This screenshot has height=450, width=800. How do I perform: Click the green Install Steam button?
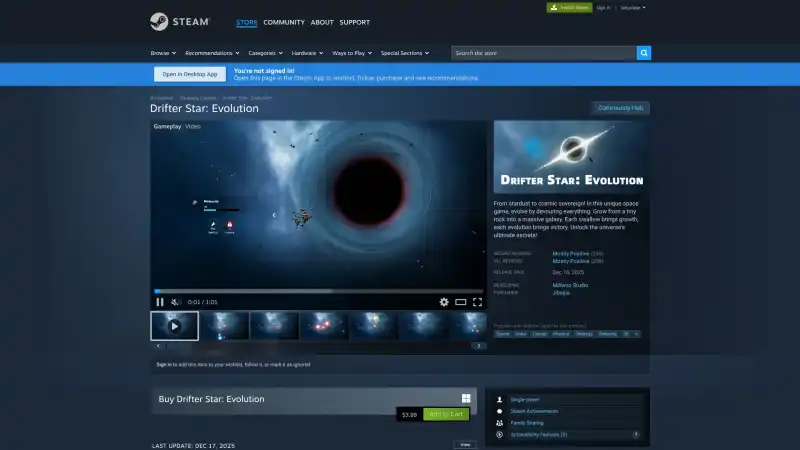569,8
